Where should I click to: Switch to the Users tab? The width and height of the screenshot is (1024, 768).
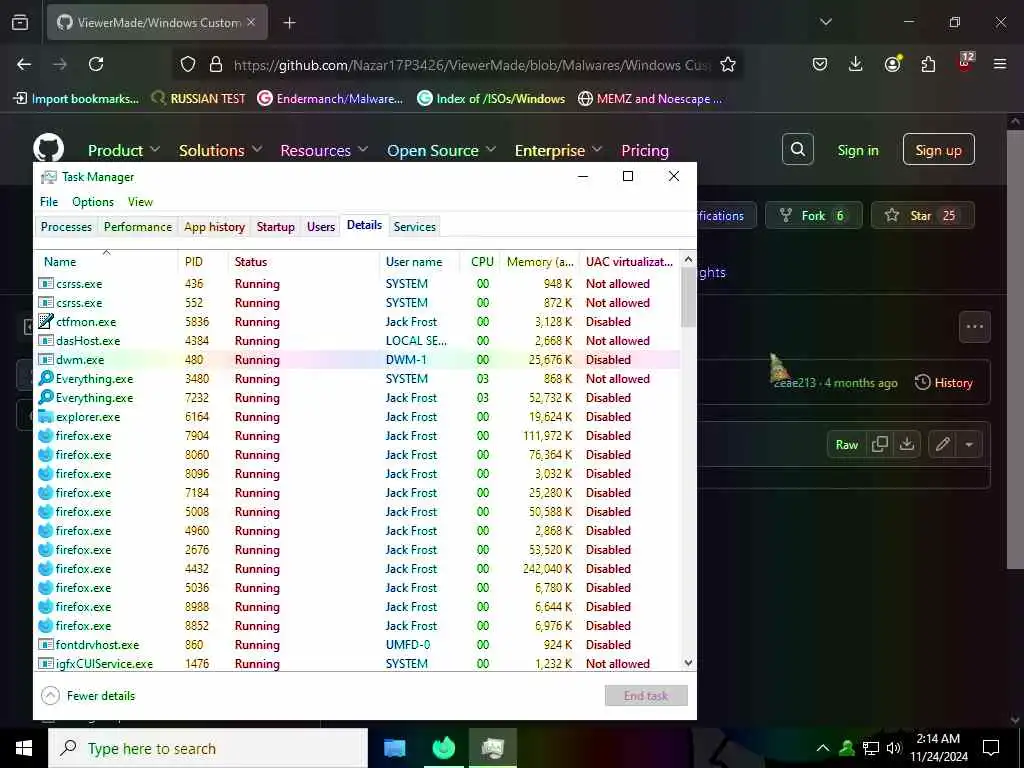point(321,227)
